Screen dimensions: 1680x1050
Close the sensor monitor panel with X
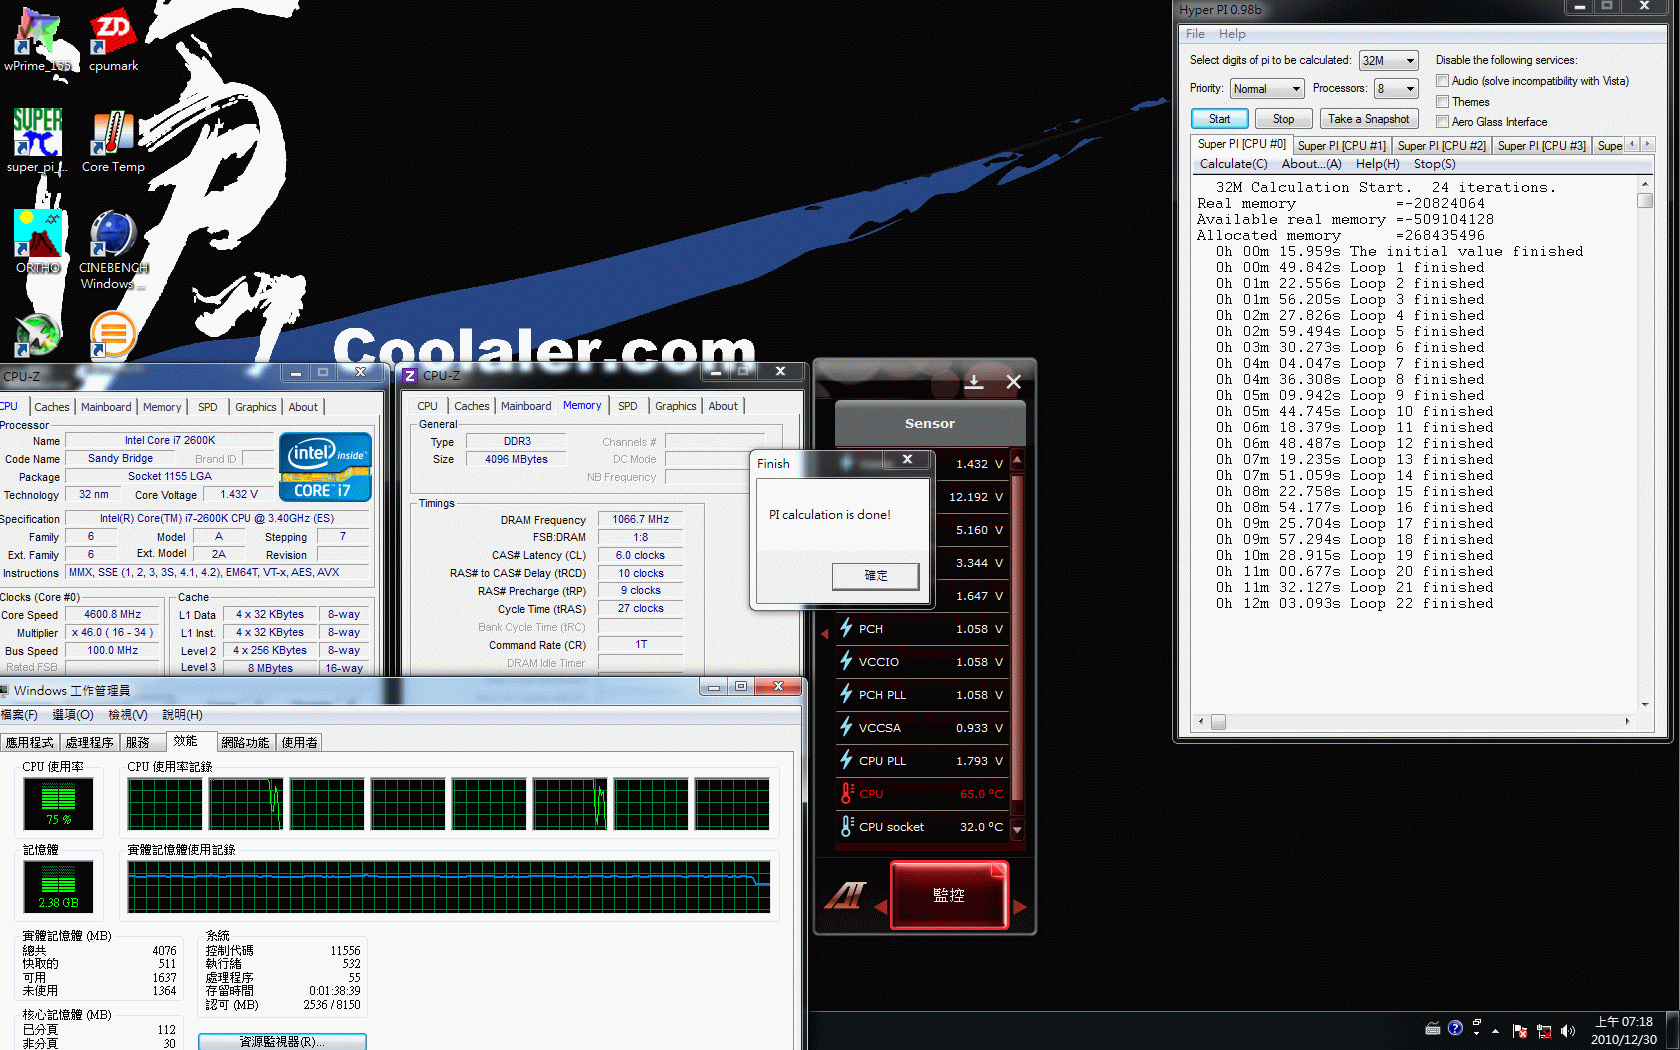pyautogui.click(x=1013, y=381)
